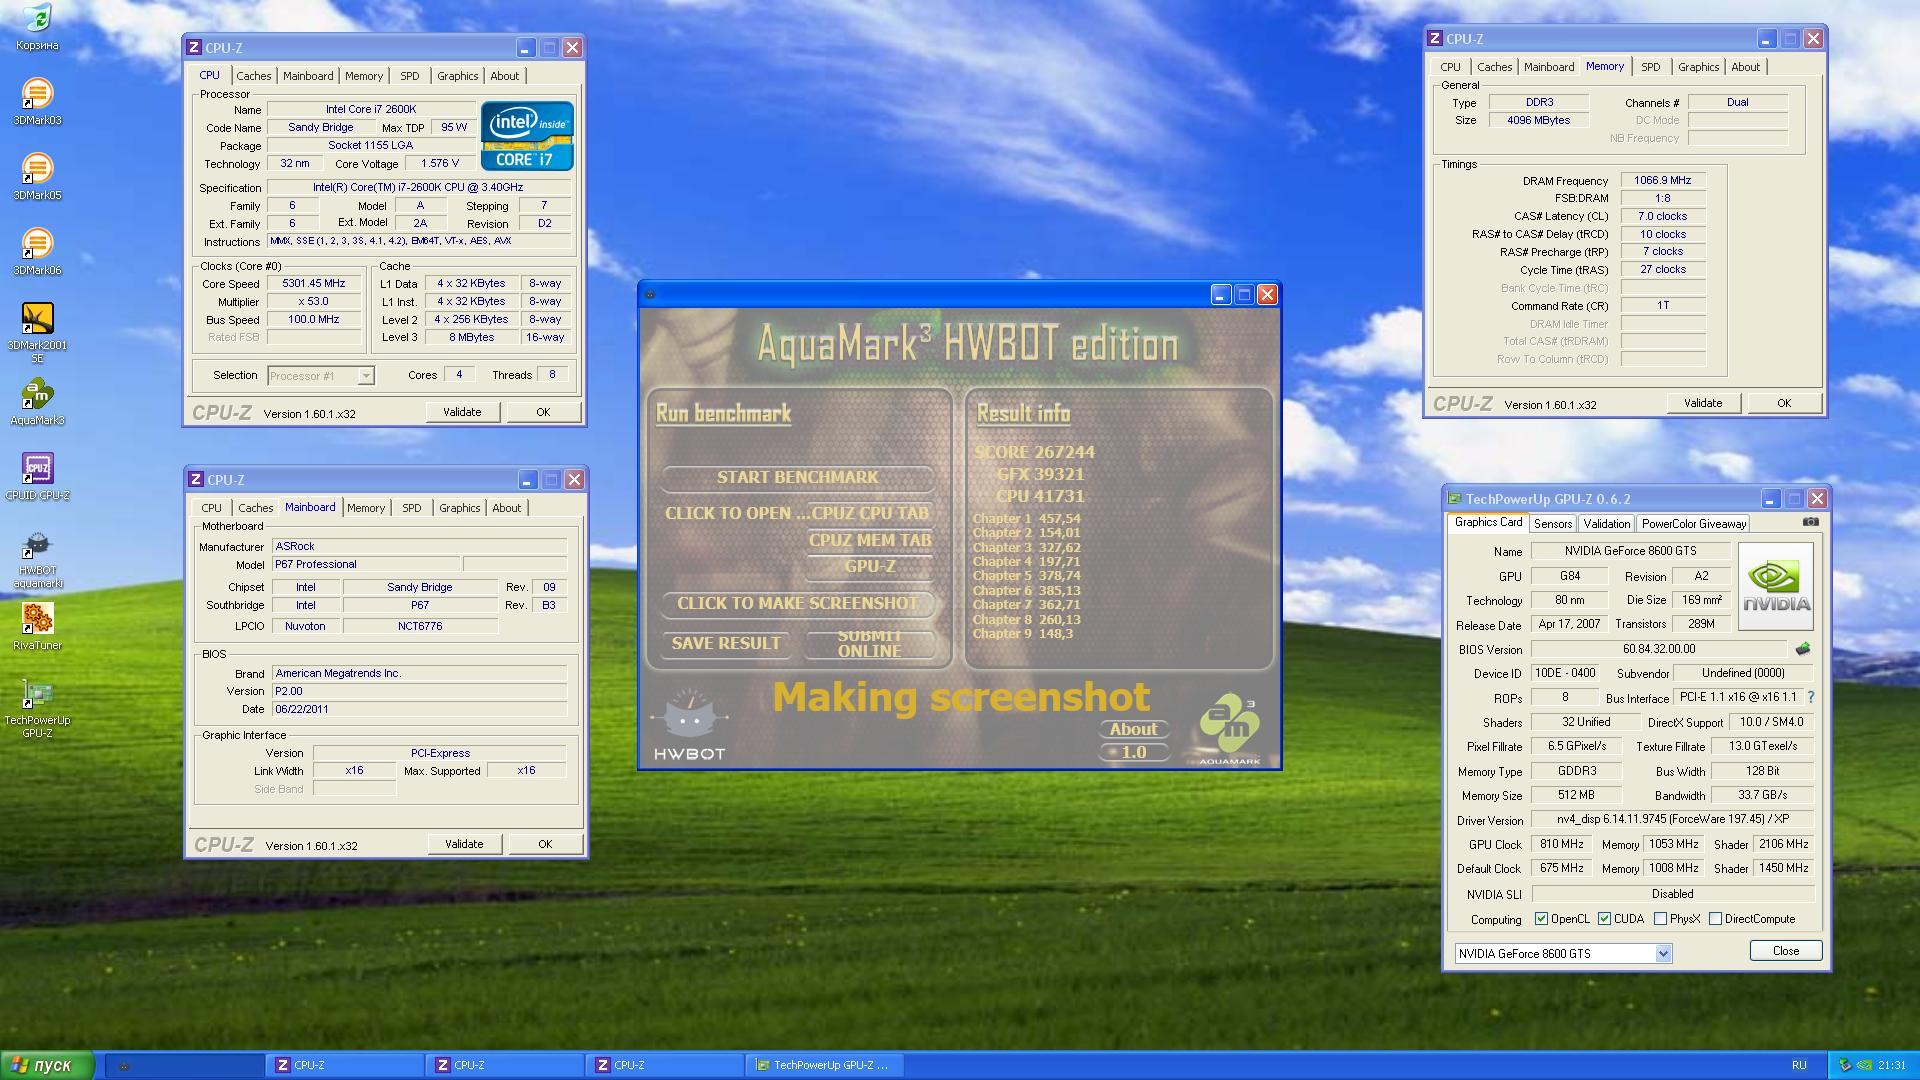Viewport: 1920px width, 1080px height.
Task: Click the taskbar clock showing 21:31
Action: [x=1892, y=1065]
